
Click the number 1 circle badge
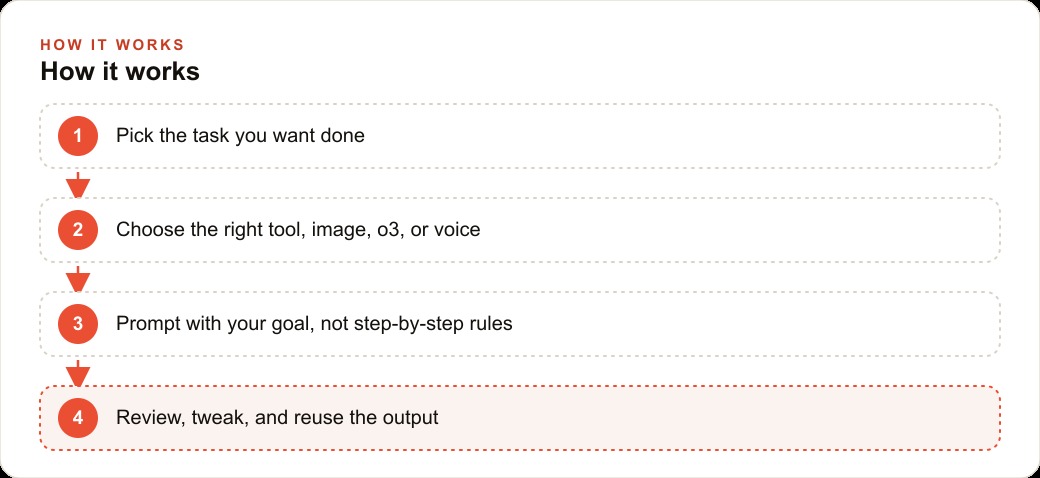pyautogui.click(x=78, y=136)
